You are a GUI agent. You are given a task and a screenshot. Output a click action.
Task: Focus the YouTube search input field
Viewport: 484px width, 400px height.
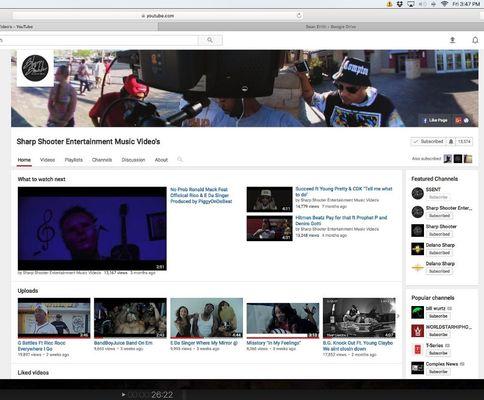(99, 40)
